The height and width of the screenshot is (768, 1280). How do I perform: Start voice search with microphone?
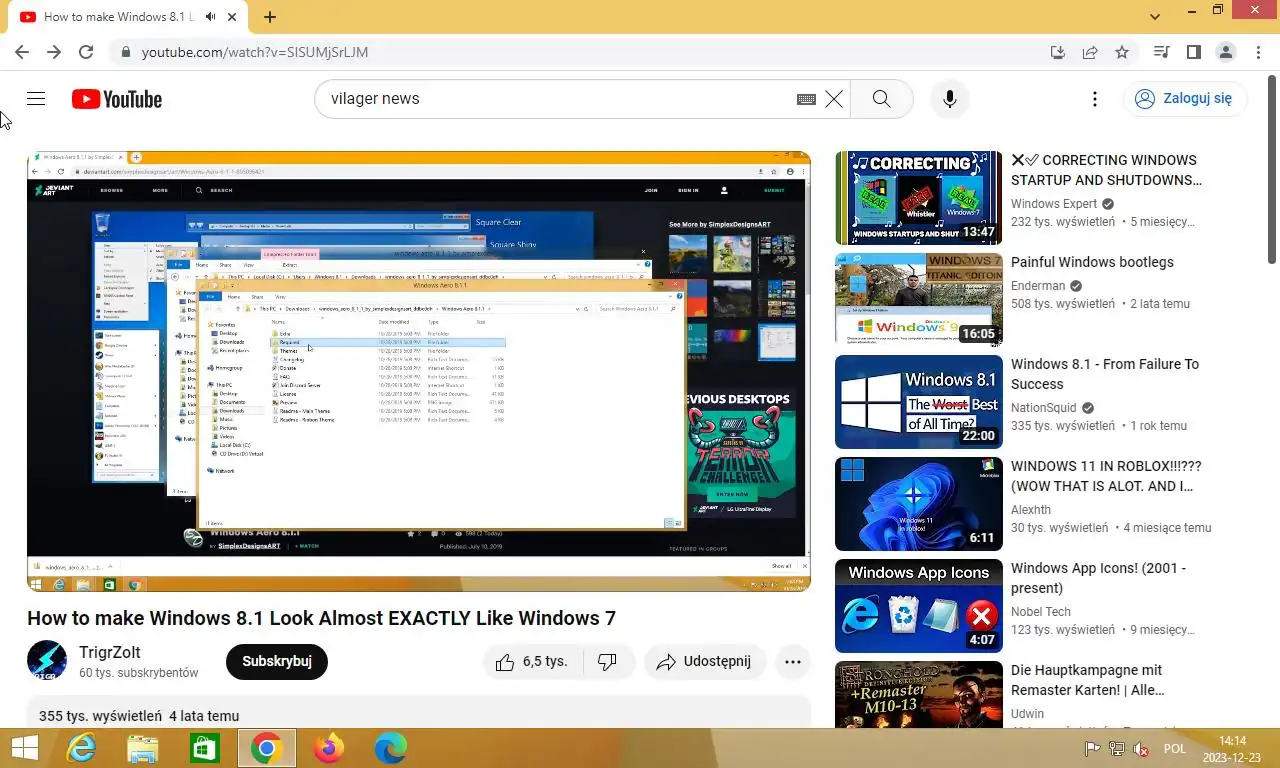950,99
